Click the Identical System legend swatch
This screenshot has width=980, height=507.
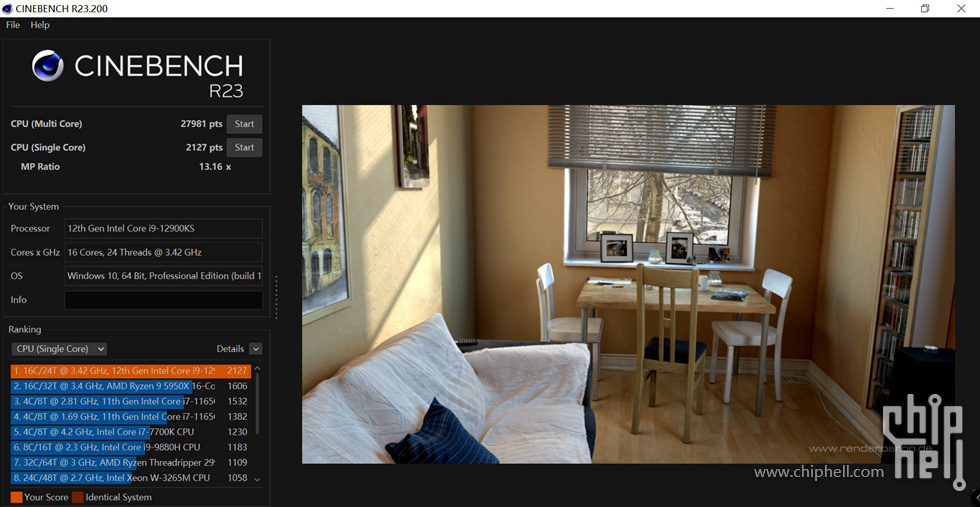point(78,498)
